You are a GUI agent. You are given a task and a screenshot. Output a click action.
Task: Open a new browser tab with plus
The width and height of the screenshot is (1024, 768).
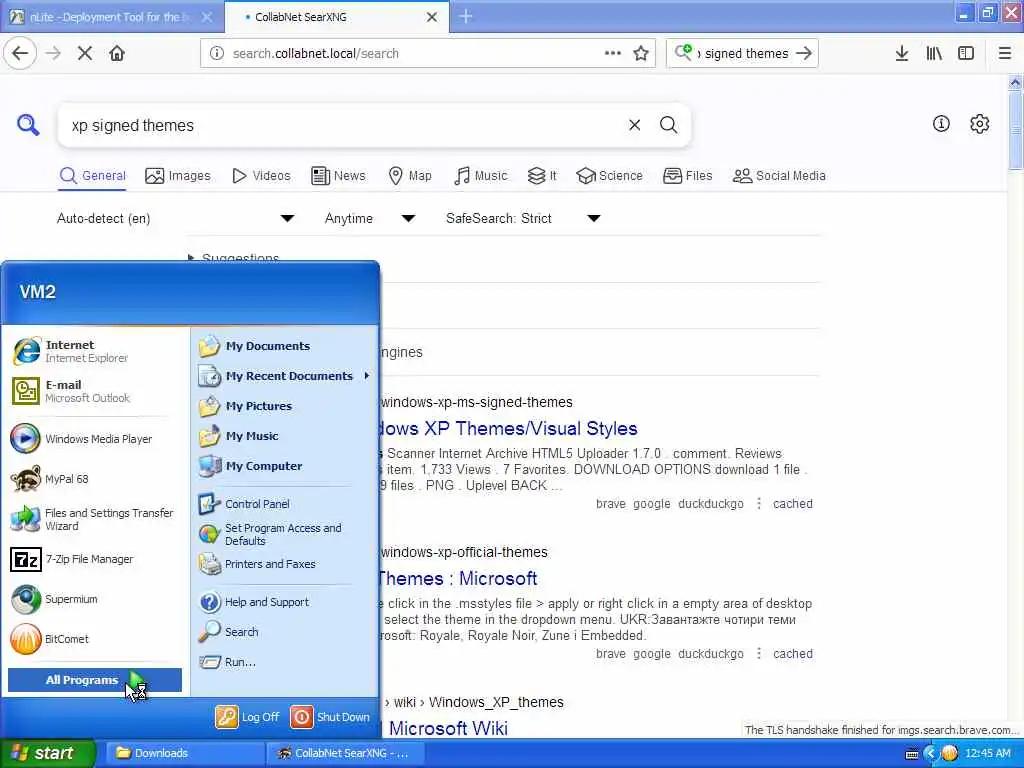pyautogui.click(x=466, y=16)
